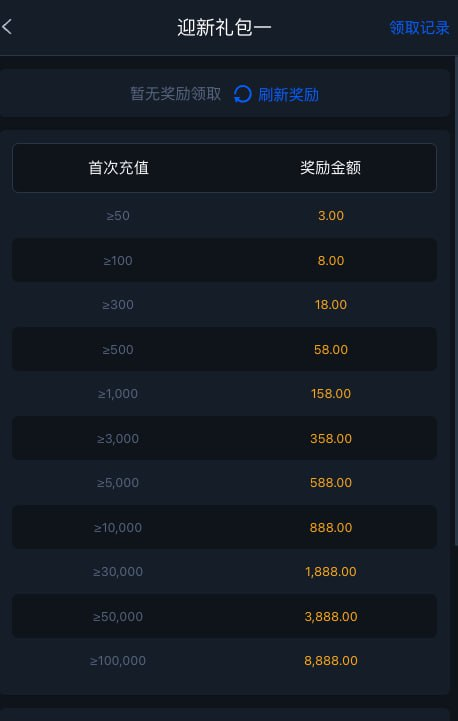Viewport: 458px width, 721px height.
Task: Click the 1,888.00 reward amount
Action: 331,572
